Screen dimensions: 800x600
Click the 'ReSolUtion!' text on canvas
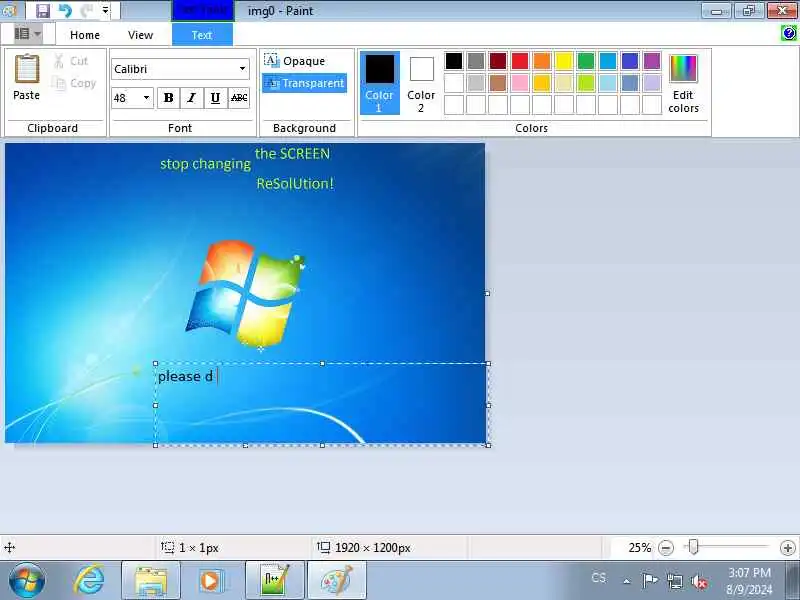click(295, 183)
